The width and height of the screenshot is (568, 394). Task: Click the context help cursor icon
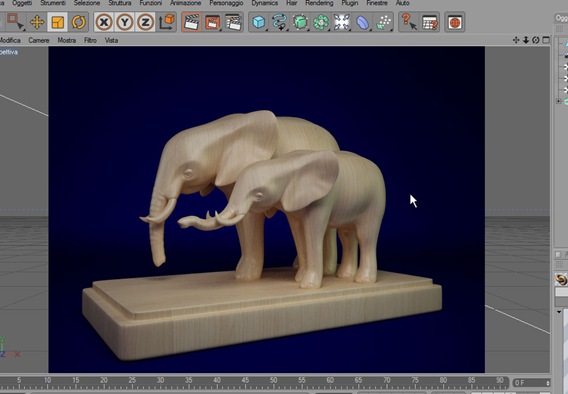tap(409, 22)
